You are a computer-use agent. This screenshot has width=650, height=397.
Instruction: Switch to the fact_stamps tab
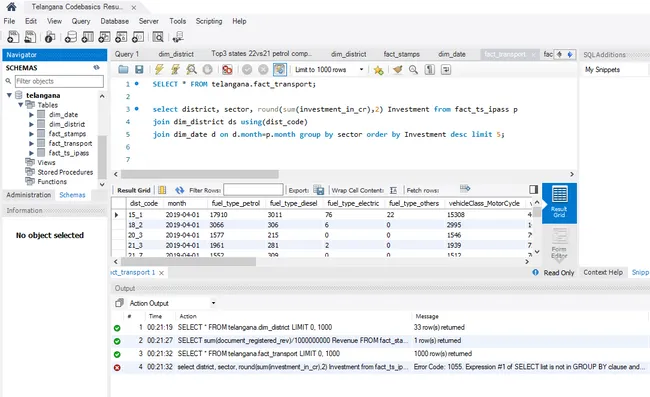(401, 54)
